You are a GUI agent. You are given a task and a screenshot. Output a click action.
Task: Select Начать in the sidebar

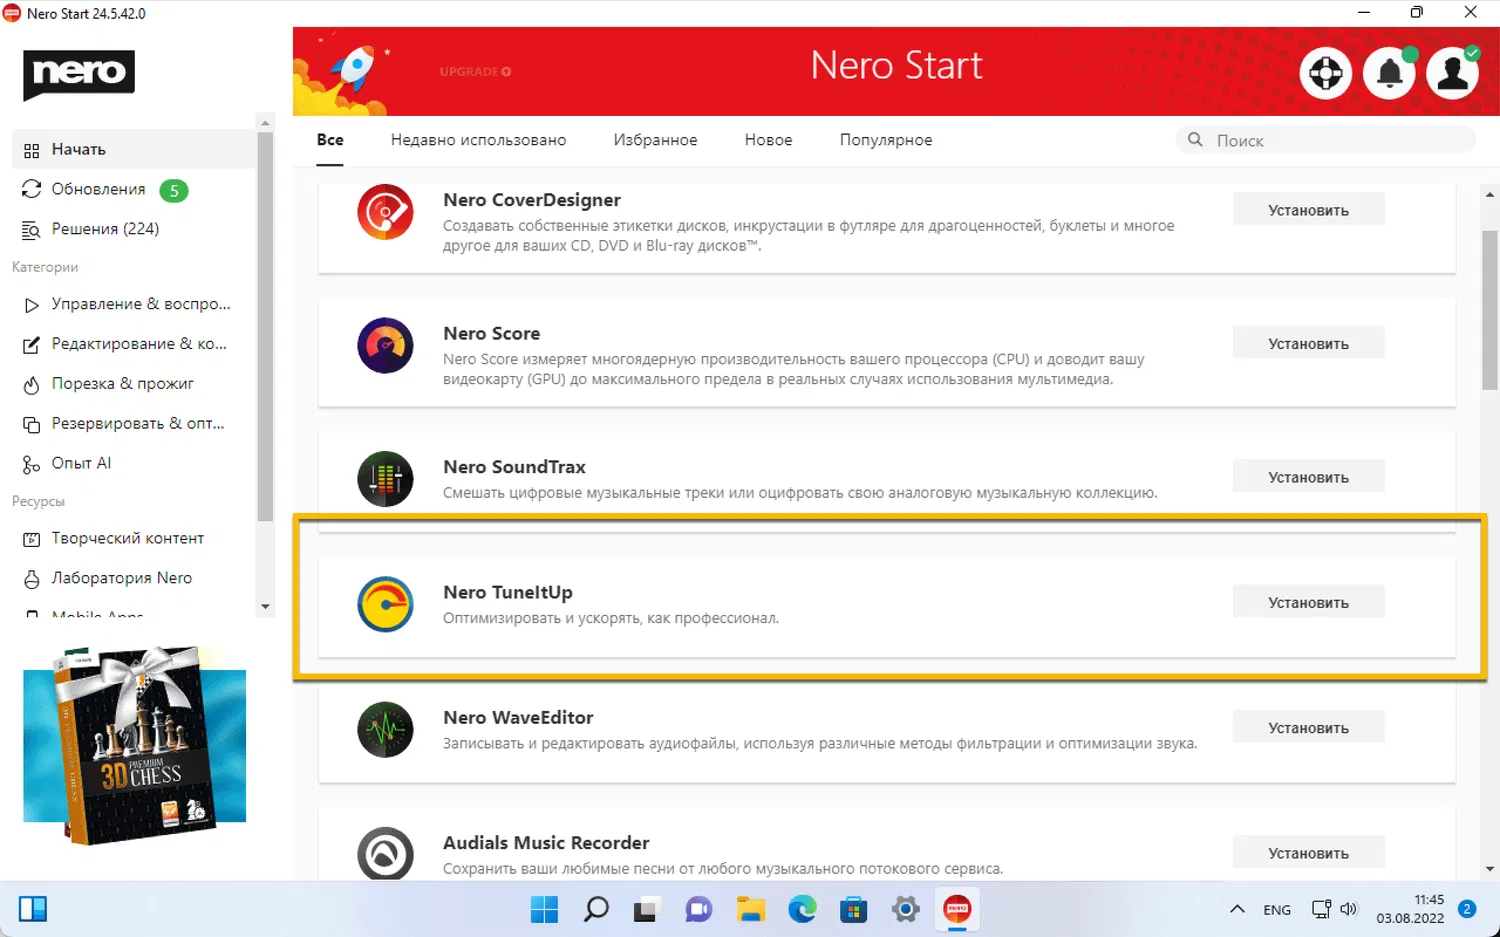pos(134,149)
